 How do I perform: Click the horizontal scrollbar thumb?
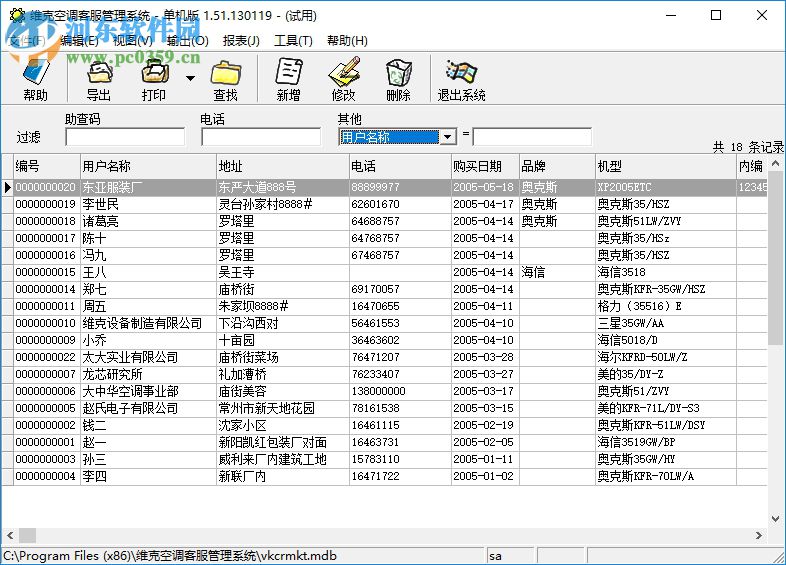(28, 535)
